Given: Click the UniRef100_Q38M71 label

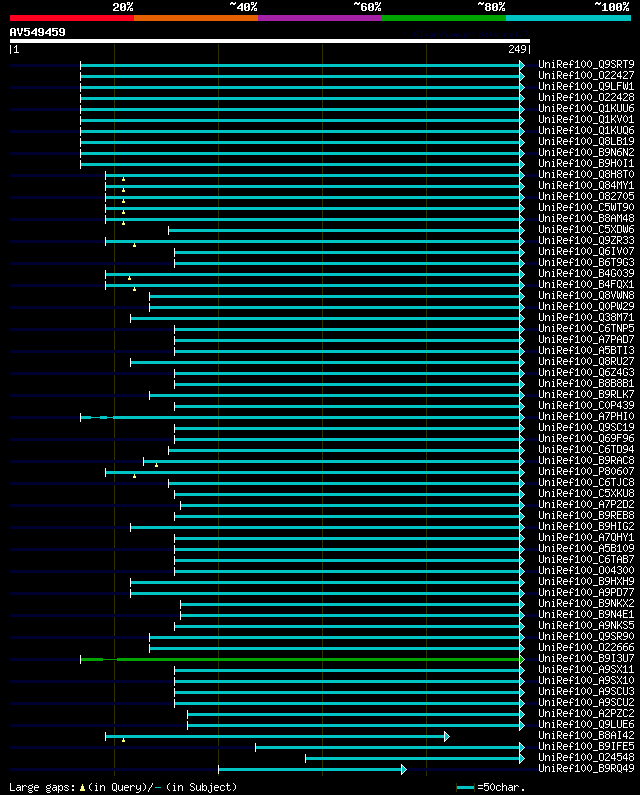Looking at the screenshot, I should click(x=586, y=317).
